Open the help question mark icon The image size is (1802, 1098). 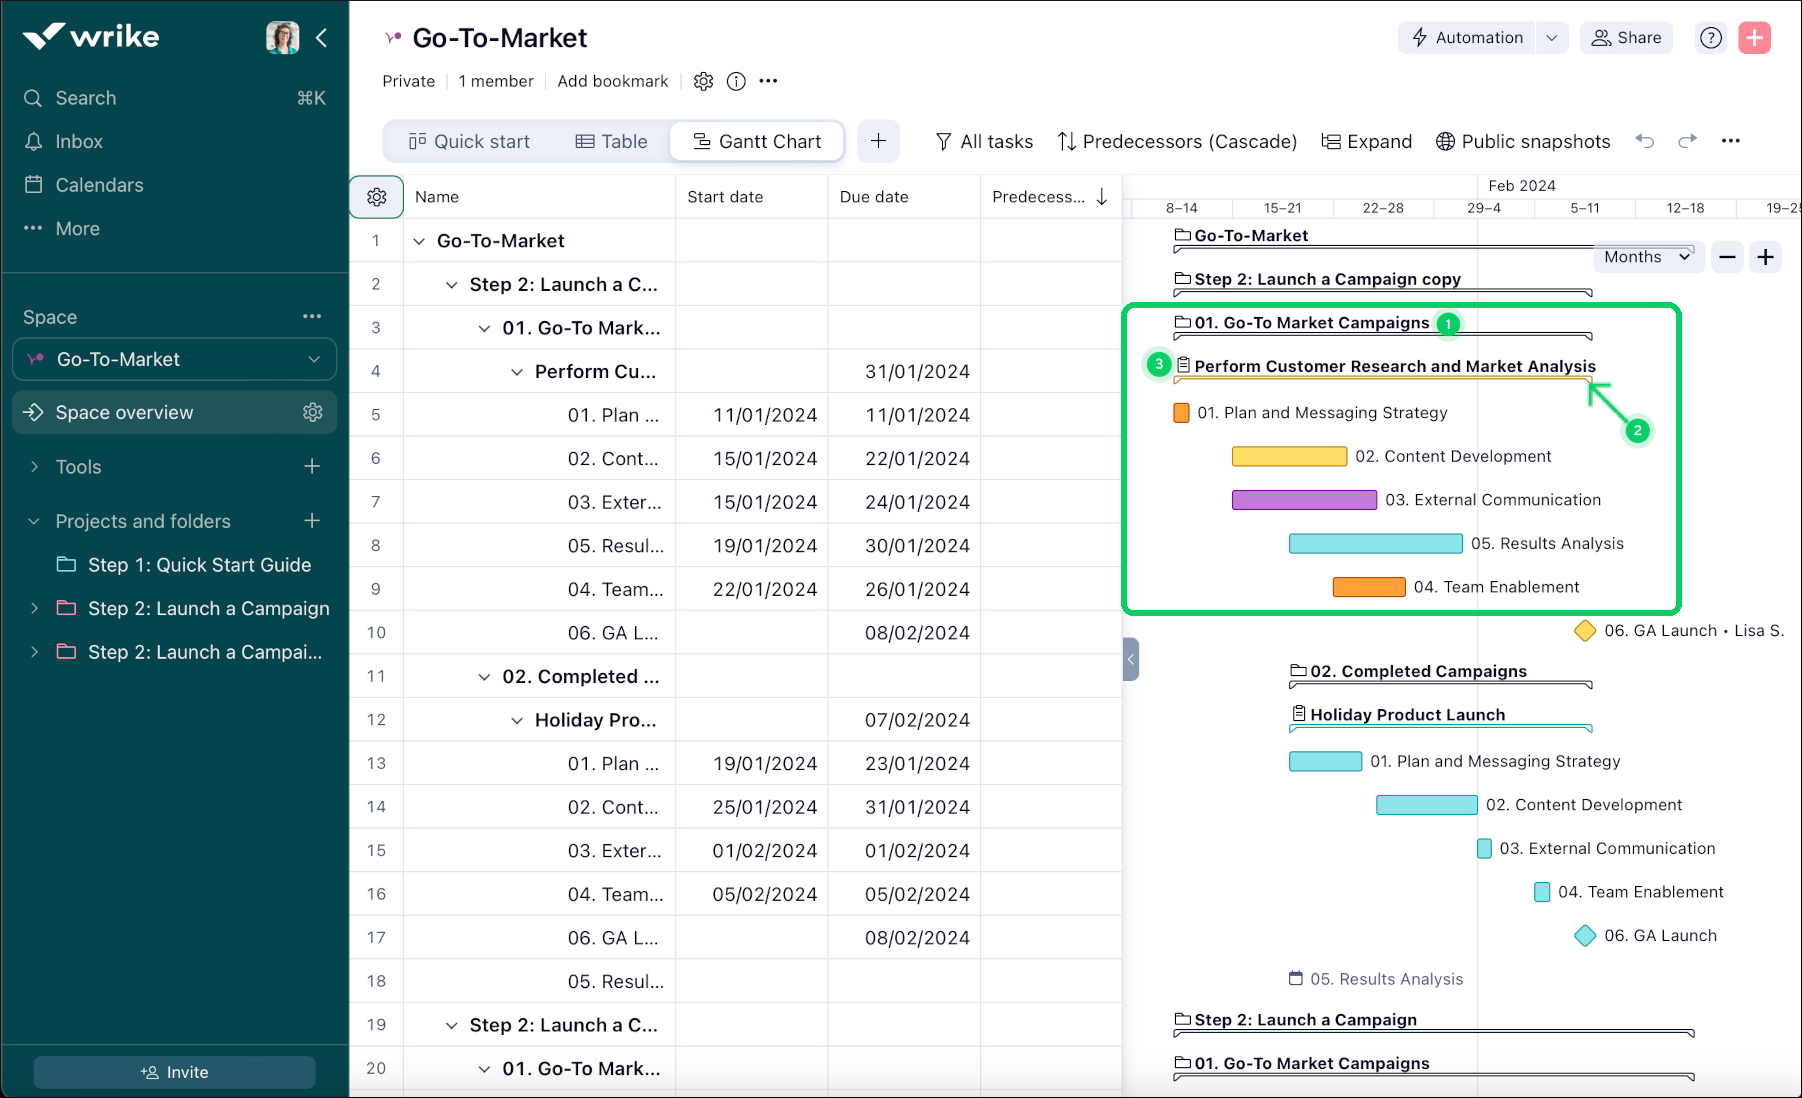pyautogui.click(x=1711, y=38)
